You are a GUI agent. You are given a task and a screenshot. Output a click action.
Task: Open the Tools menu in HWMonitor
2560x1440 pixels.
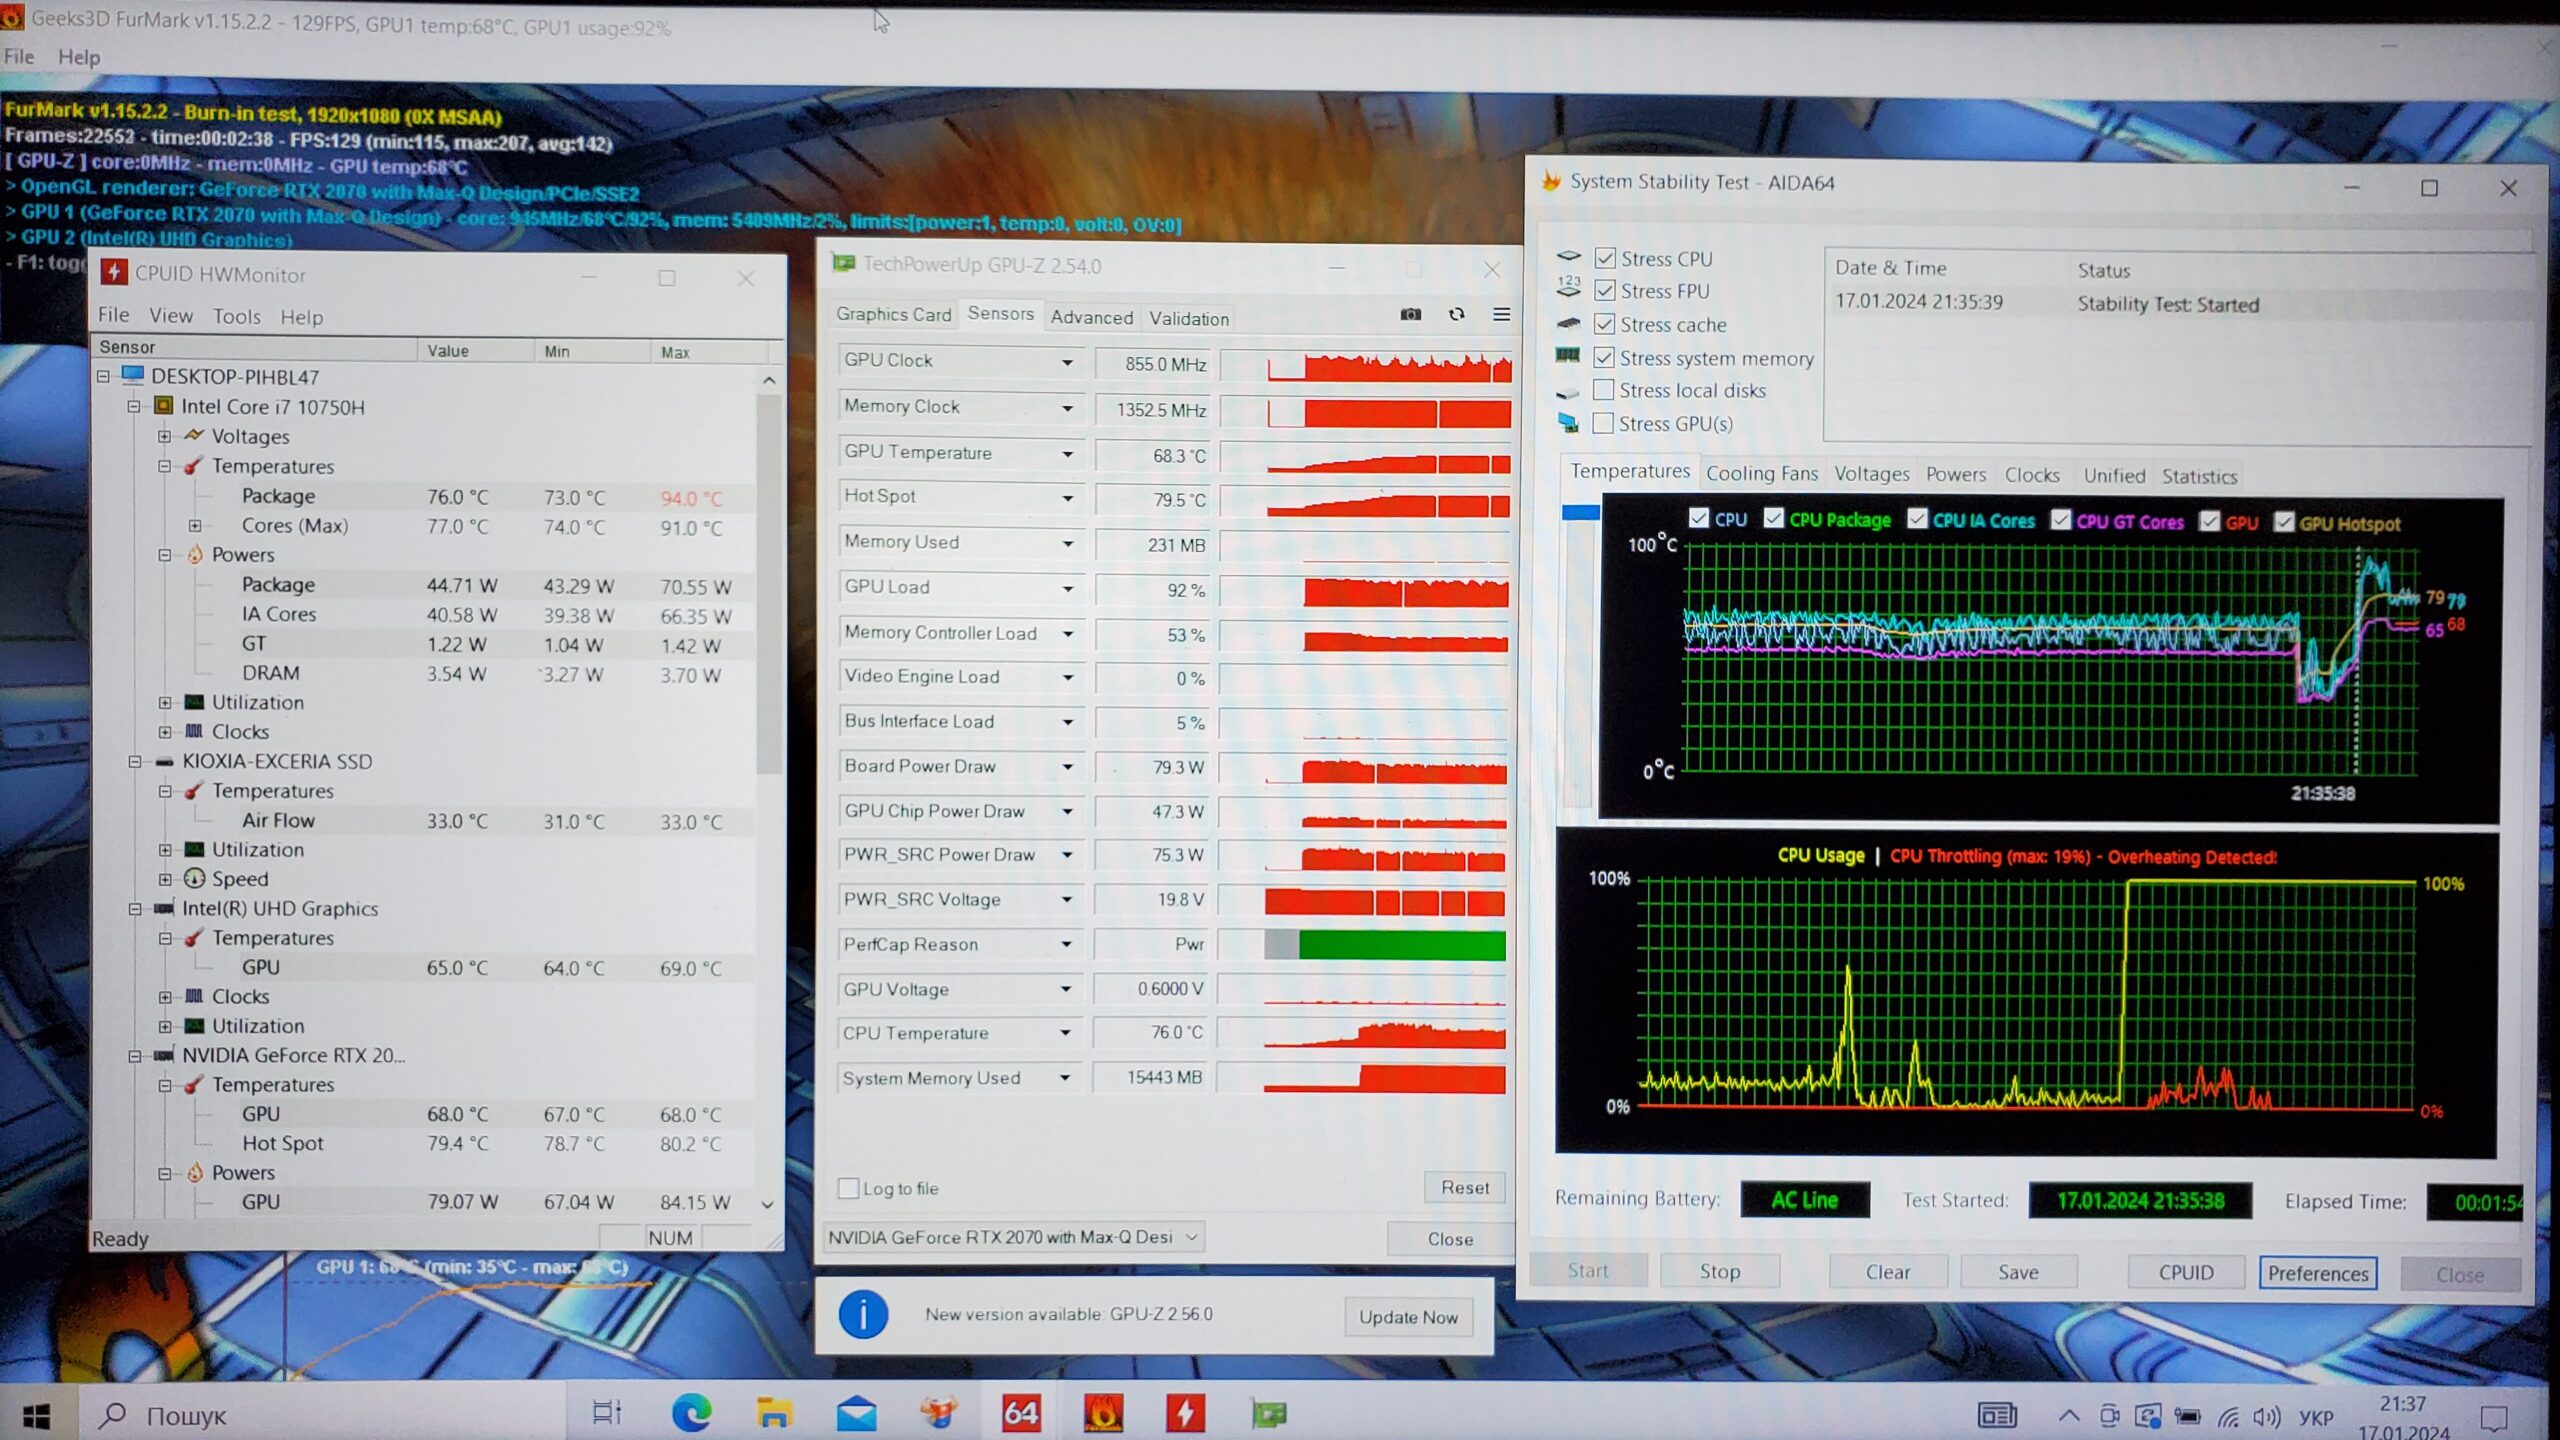pyautogui.click(x=236, y=316)
